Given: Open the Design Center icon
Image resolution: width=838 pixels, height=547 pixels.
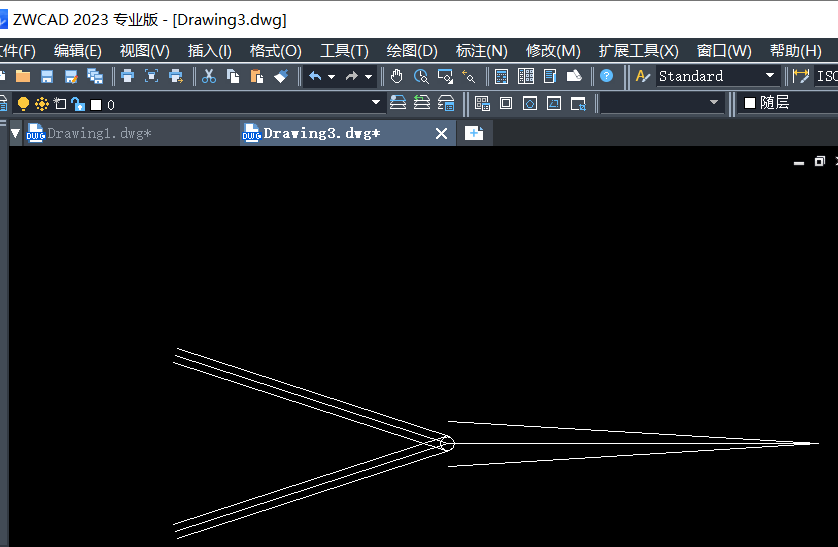Looking at the screenshot, I should pos(526,76).
